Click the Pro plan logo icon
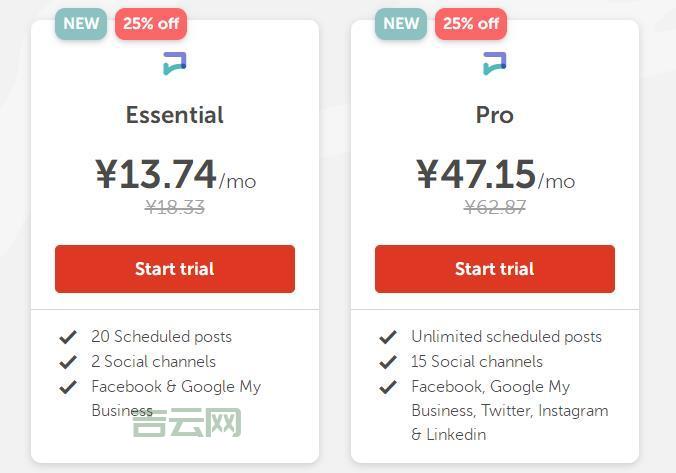676x473 pixels. click(495, 64)
